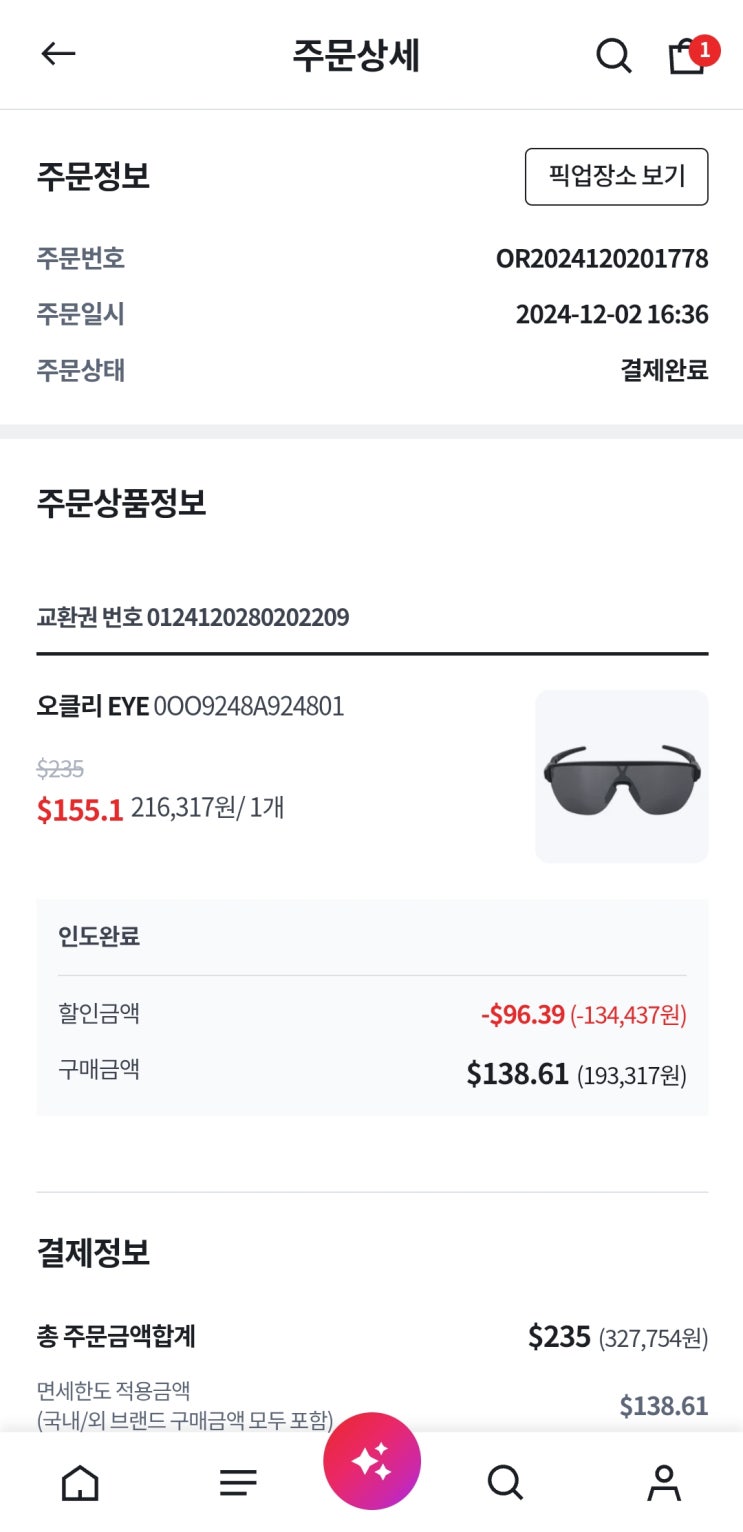Click the -$96.39 discount amount

point(523,1015)
